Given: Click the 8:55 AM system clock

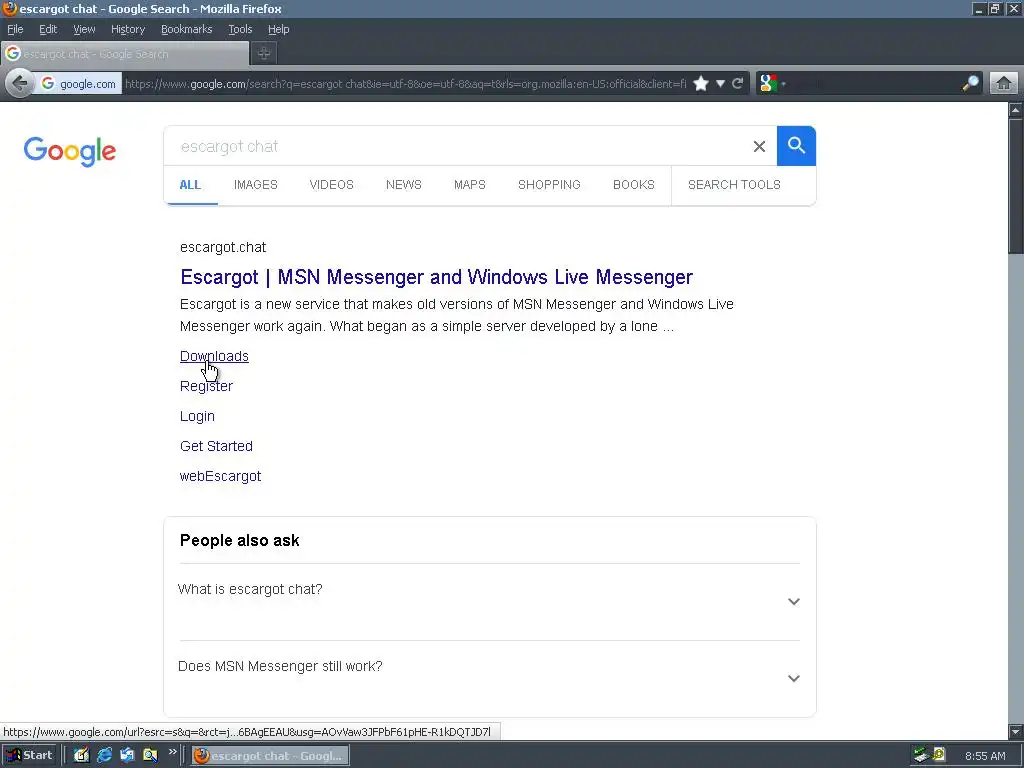Looking at the screenshot, I should click(x=985, y=756).
